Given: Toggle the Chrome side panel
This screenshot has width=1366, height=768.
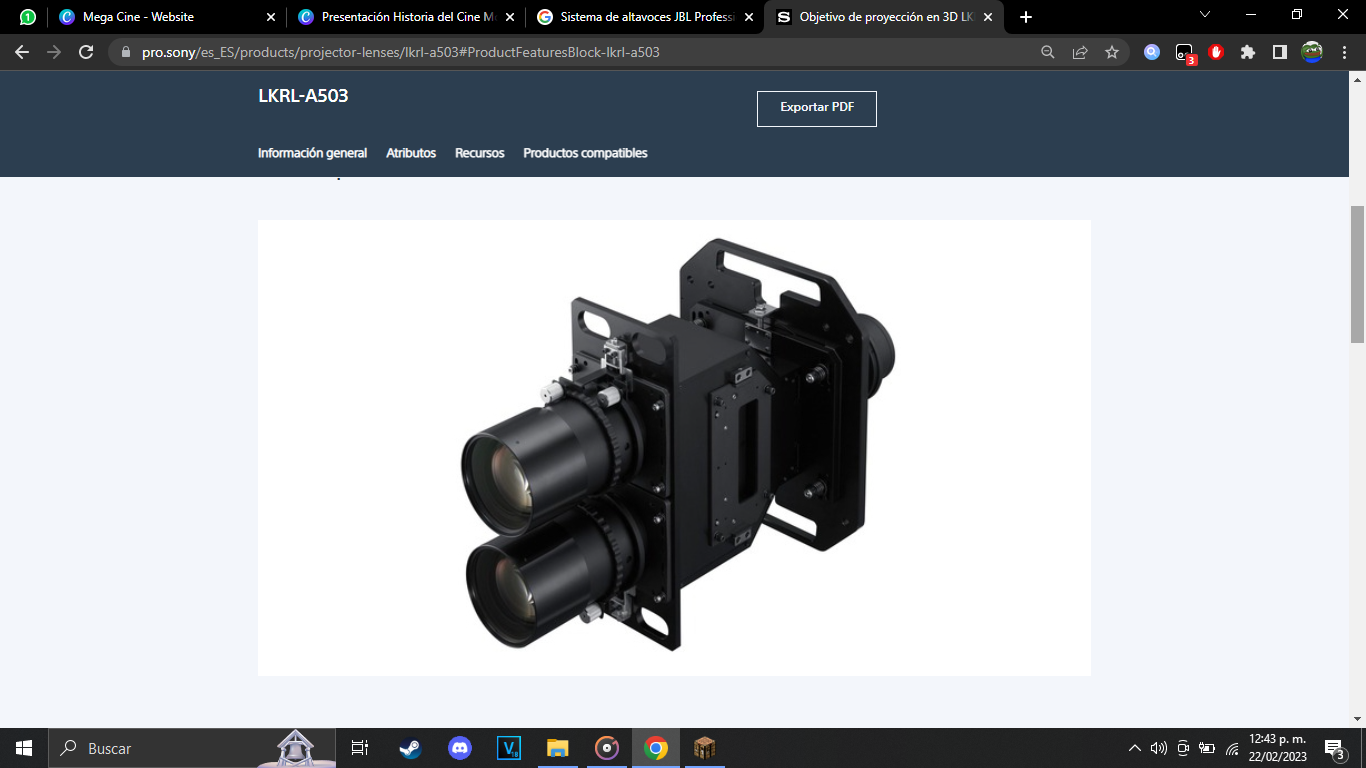Looking at the screenshot, I should [1279, 52].
